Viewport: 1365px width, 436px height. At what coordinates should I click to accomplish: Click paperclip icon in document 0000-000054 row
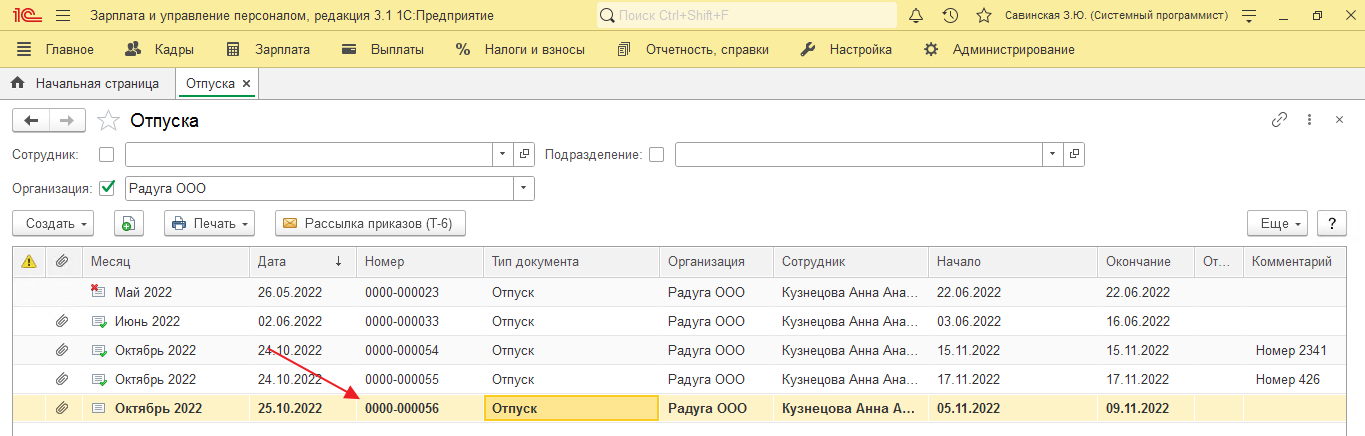coord(62,350)
